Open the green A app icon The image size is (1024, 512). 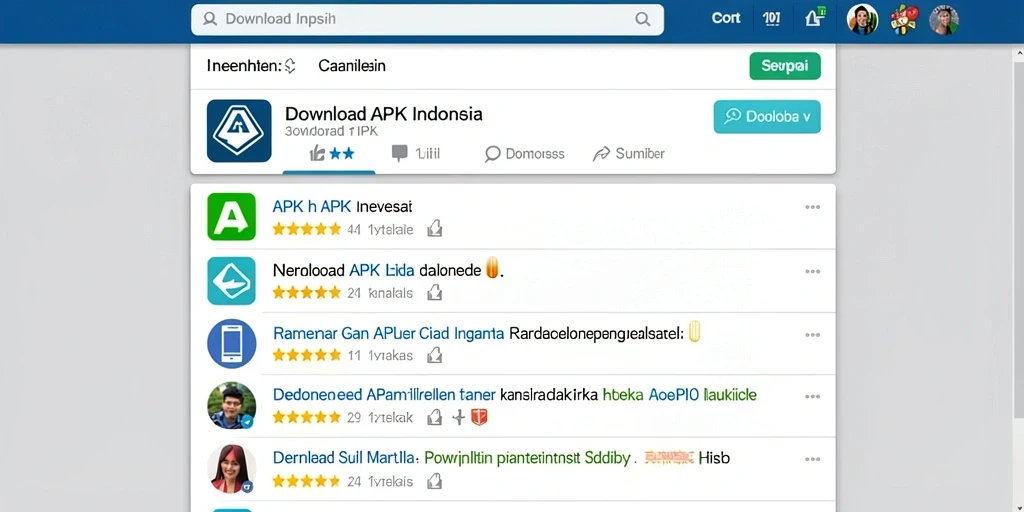click(231, 217)
